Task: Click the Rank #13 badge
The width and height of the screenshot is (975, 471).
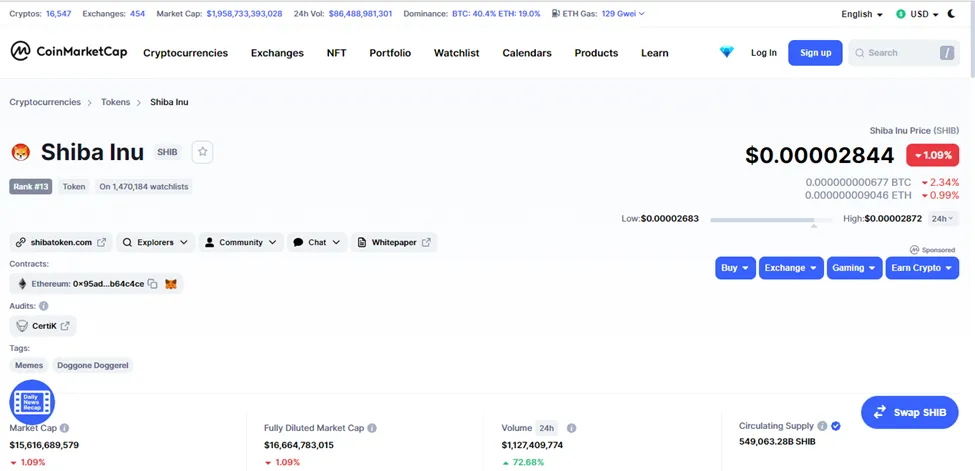Action: [30, 187]
